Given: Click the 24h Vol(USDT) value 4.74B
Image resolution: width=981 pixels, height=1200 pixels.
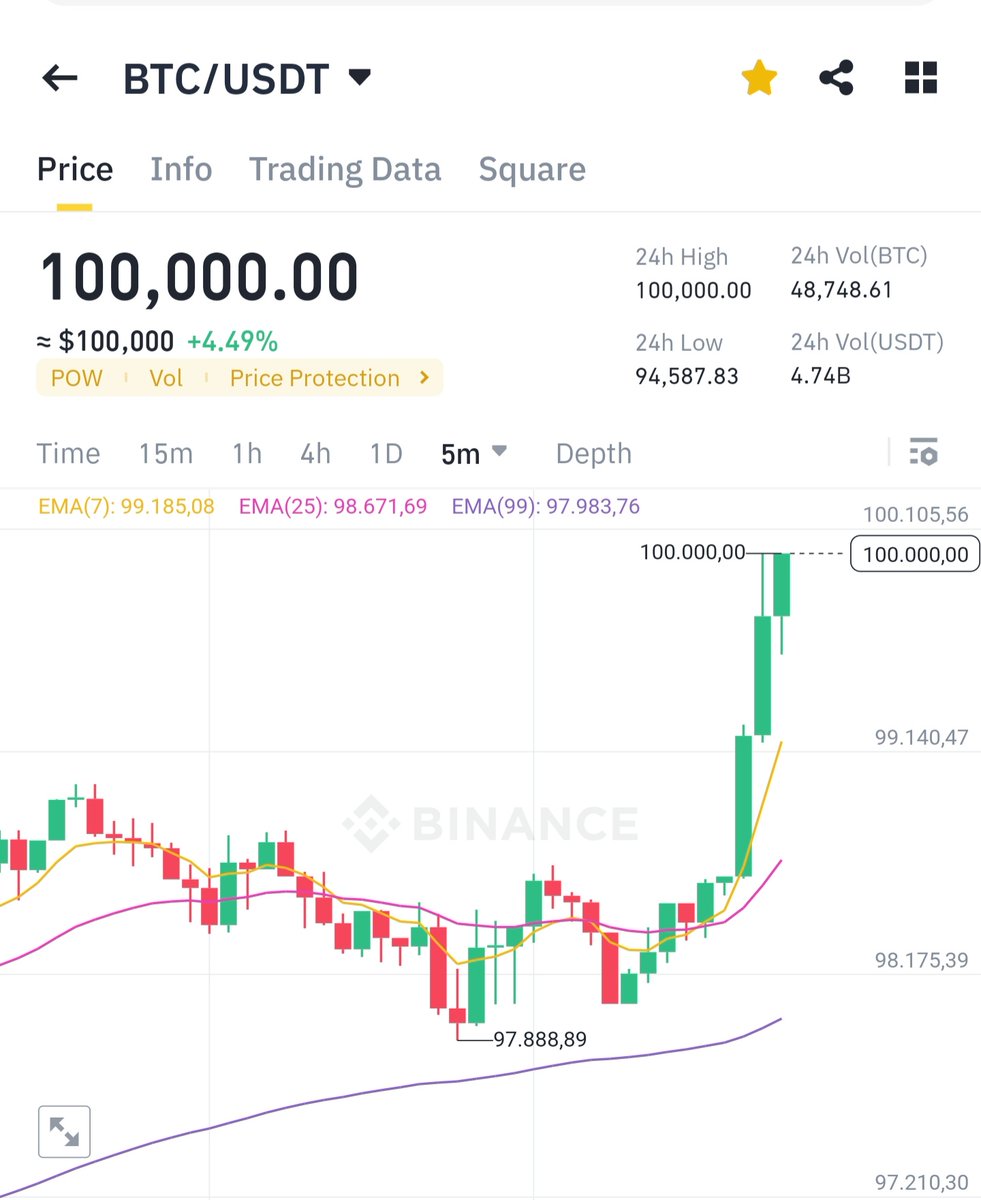Looking at the screenshot, I should [x=820, y=377].
